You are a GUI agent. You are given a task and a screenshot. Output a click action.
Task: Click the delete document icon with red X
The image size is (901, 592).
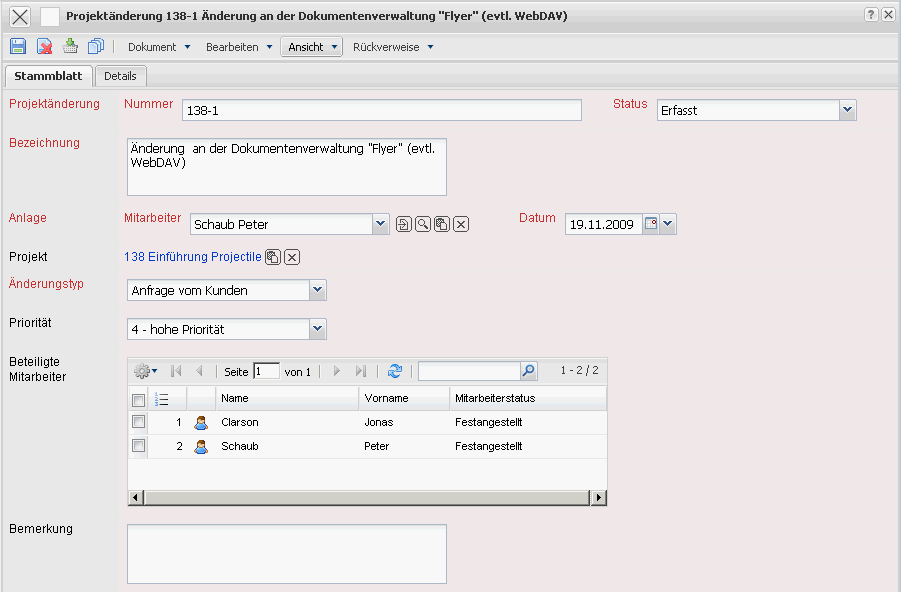[x=44, y=46]
